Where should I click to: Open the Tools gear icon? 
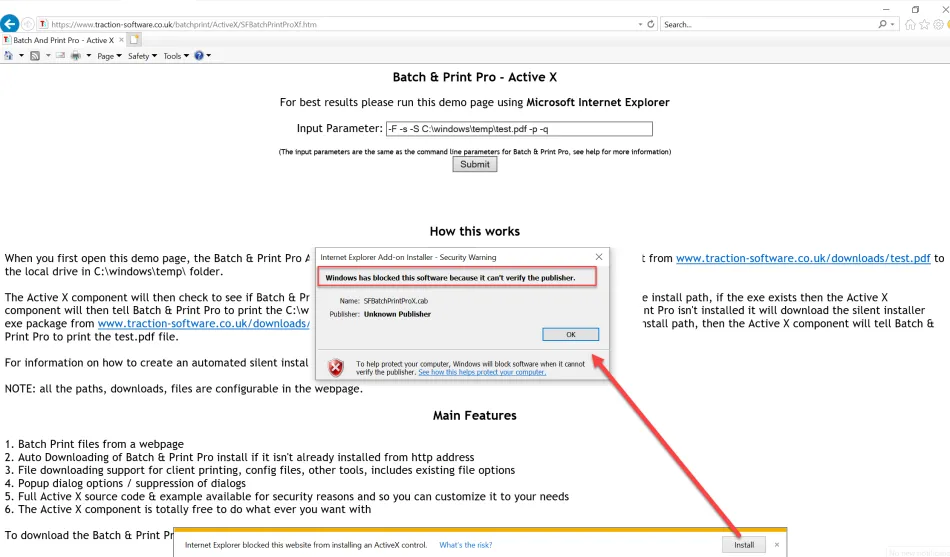[x=938, y=25]
